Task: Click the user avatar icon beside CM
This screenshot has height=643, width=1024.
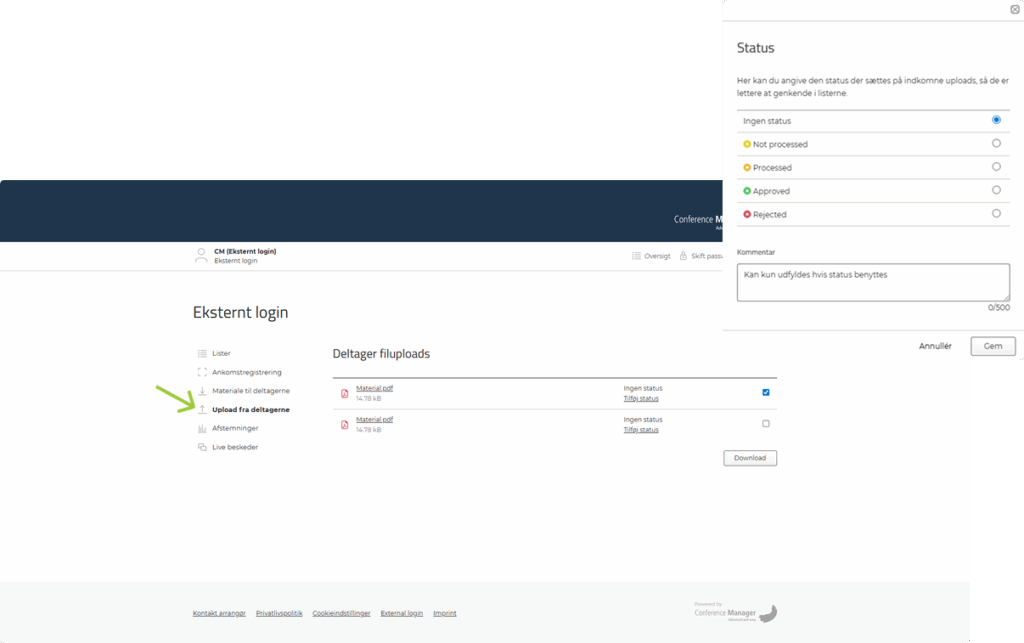Action: pyautogui.click(x=201, y=256)
